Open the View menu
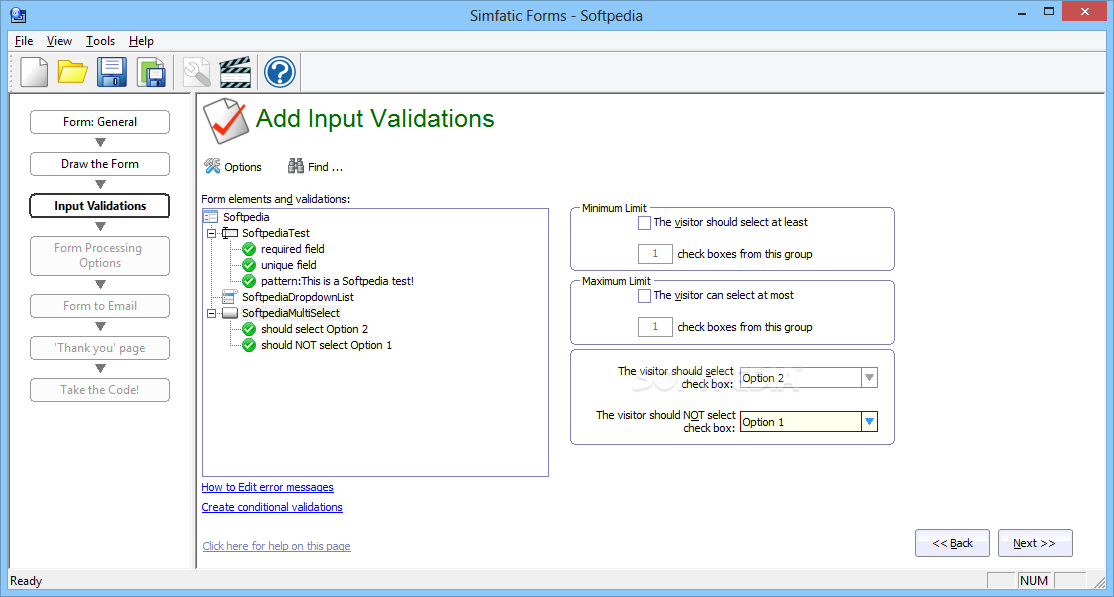The image size is (1114, 597). (60, 41)
